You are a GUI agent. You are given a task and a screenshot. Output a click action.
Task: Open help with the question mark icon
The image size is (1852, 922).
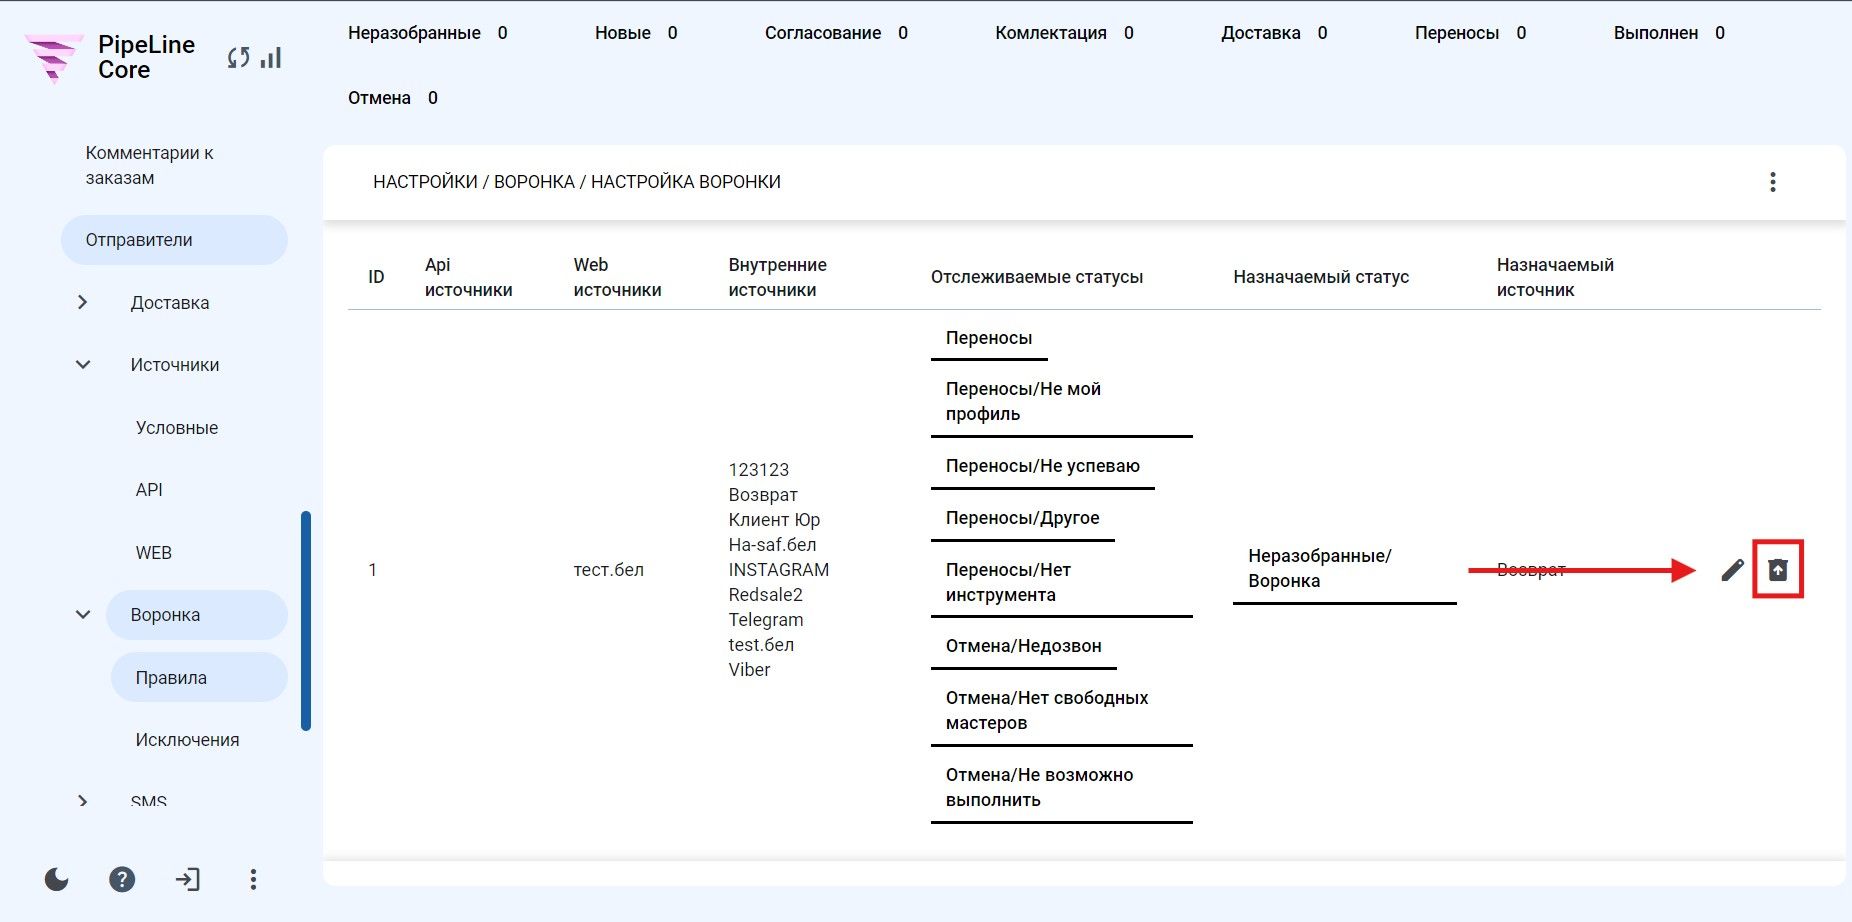(x=122, y=879)
